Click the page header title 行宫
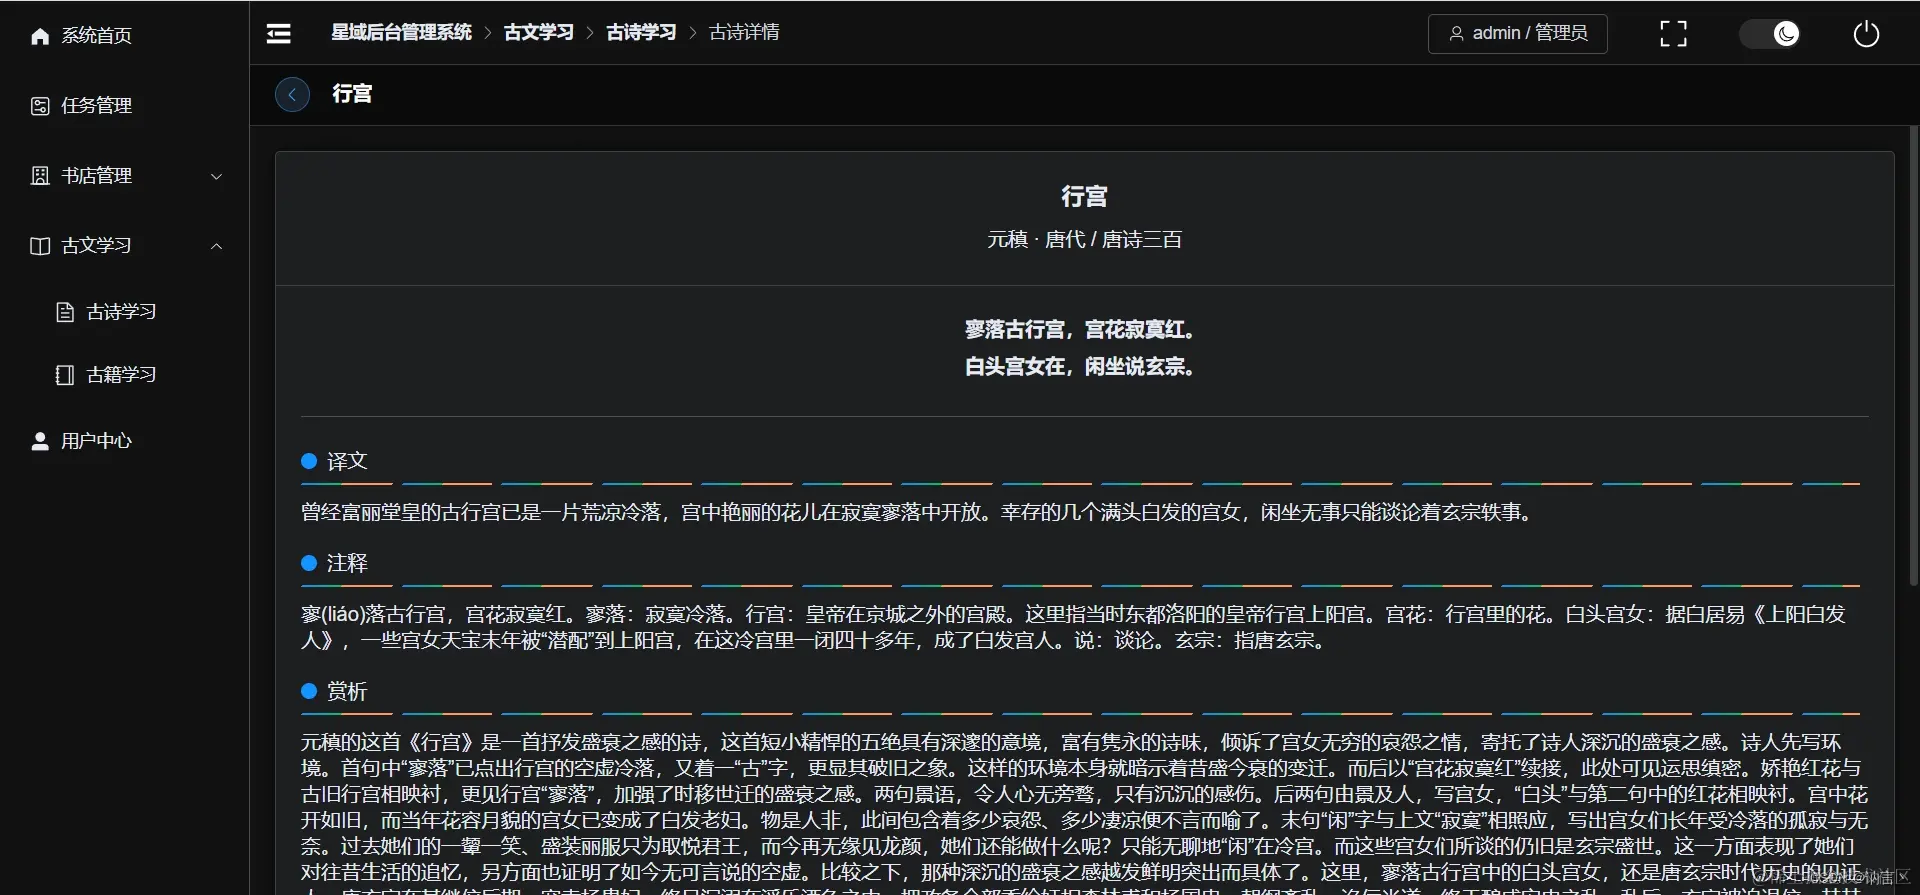1920x895 pixels. tap(352, 94)
